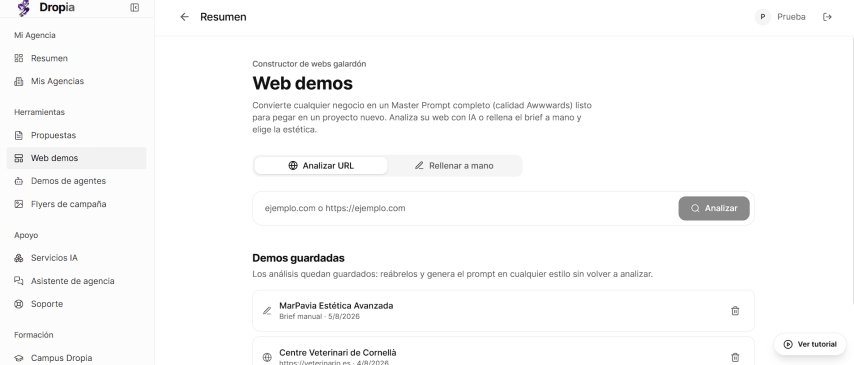Open the MarPavia Estética Avanzada saved demo
The width and height of the screenshot is (854, 365).
pos(503,311)
